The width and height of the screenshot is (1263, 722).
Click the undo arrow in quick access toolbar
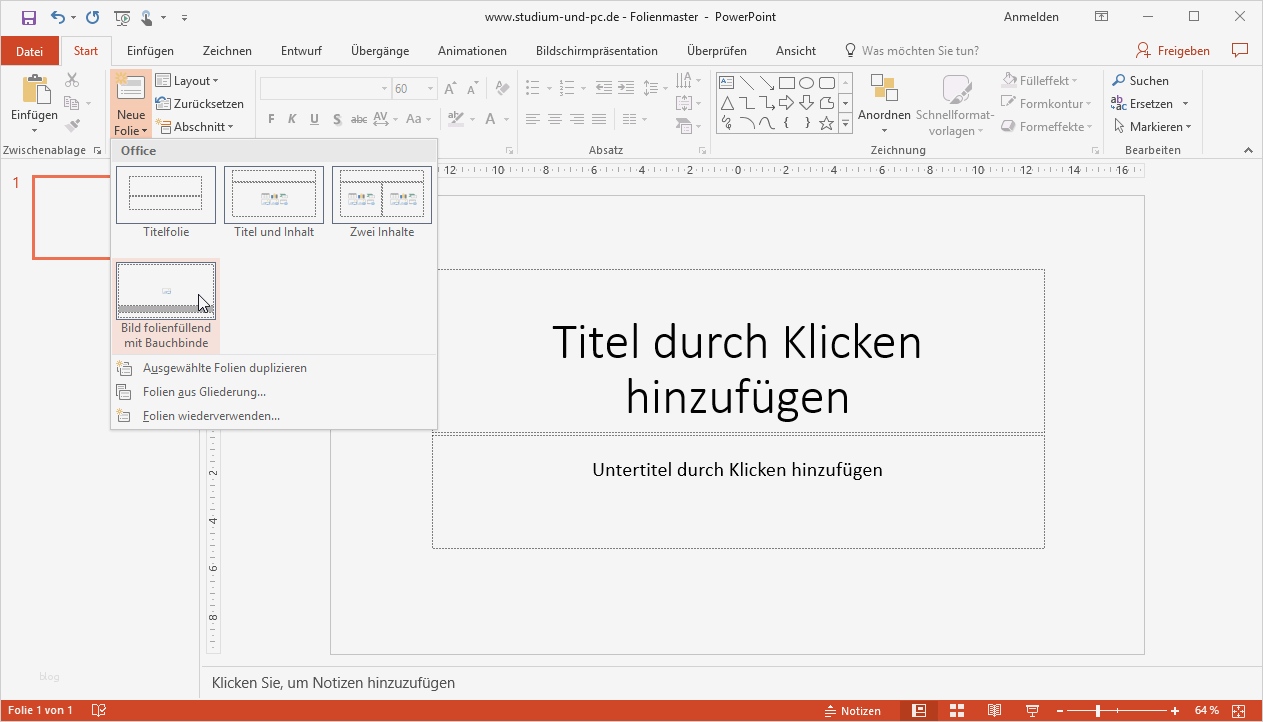point(58,17)
